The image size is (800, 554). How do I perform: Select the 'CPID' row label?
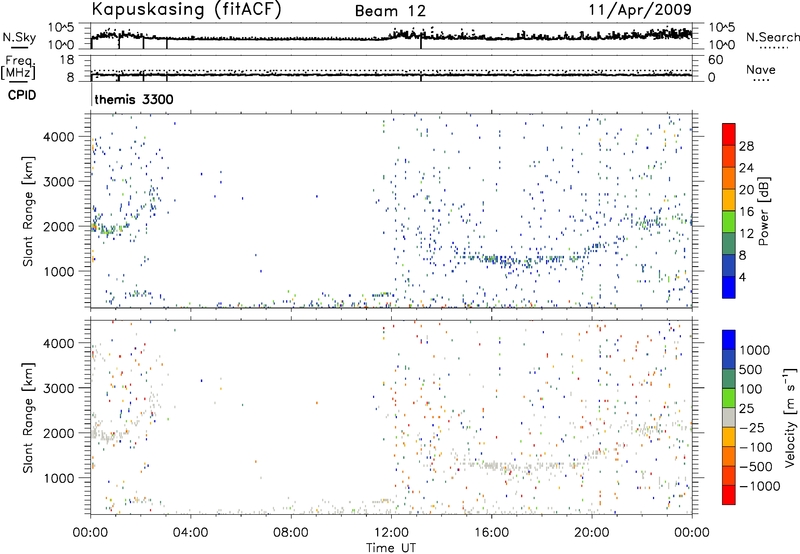tap(22, 95)
